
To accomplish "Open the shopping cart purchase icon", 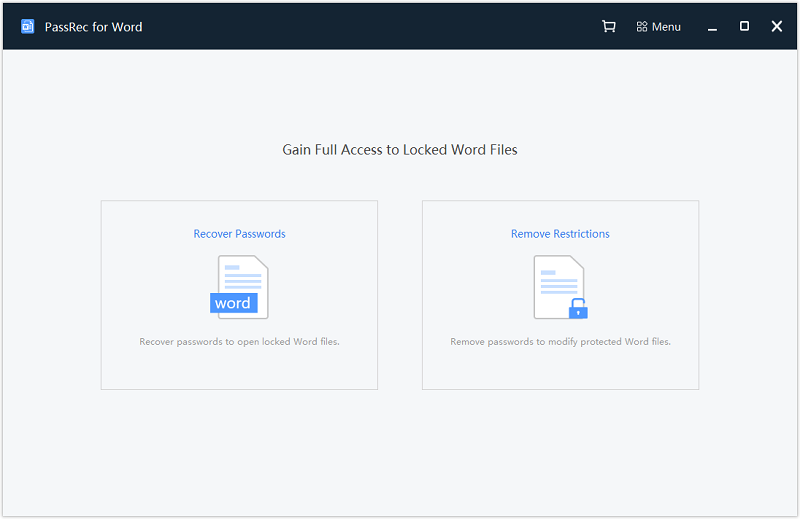I will click(x=608, y=27).
